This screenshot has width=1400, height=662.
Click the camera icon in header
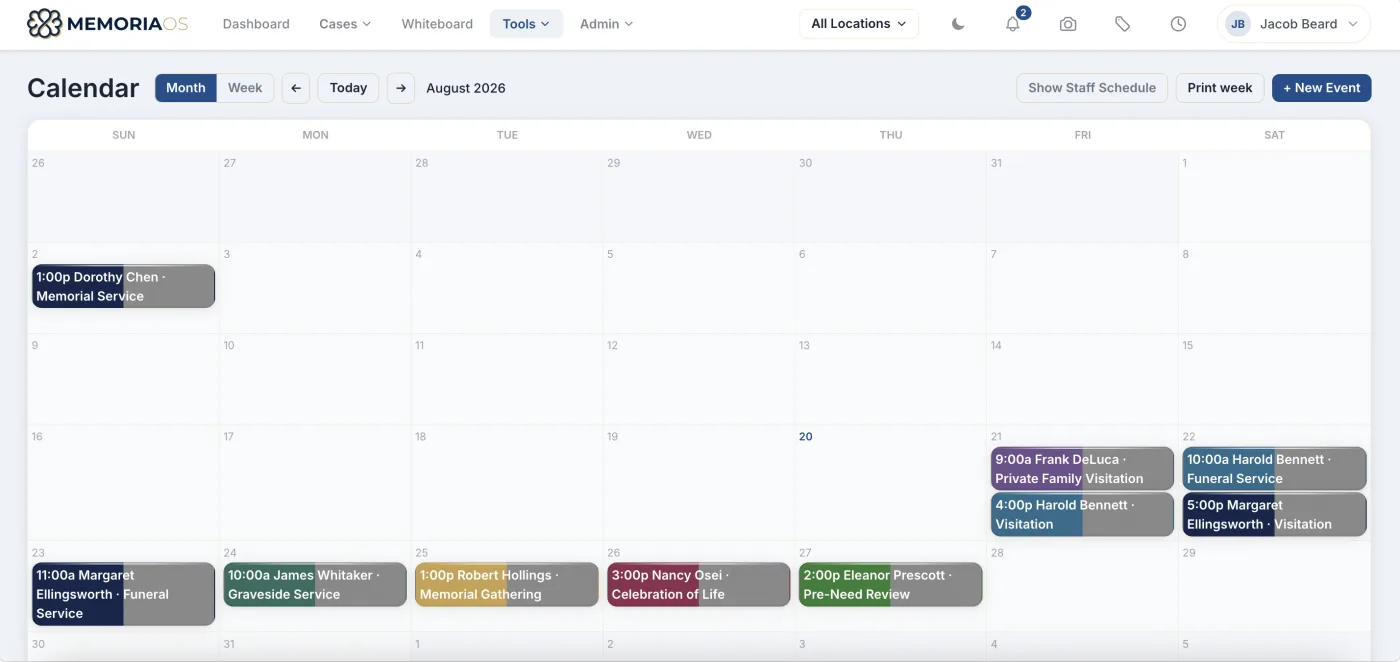pos(1068,24)
